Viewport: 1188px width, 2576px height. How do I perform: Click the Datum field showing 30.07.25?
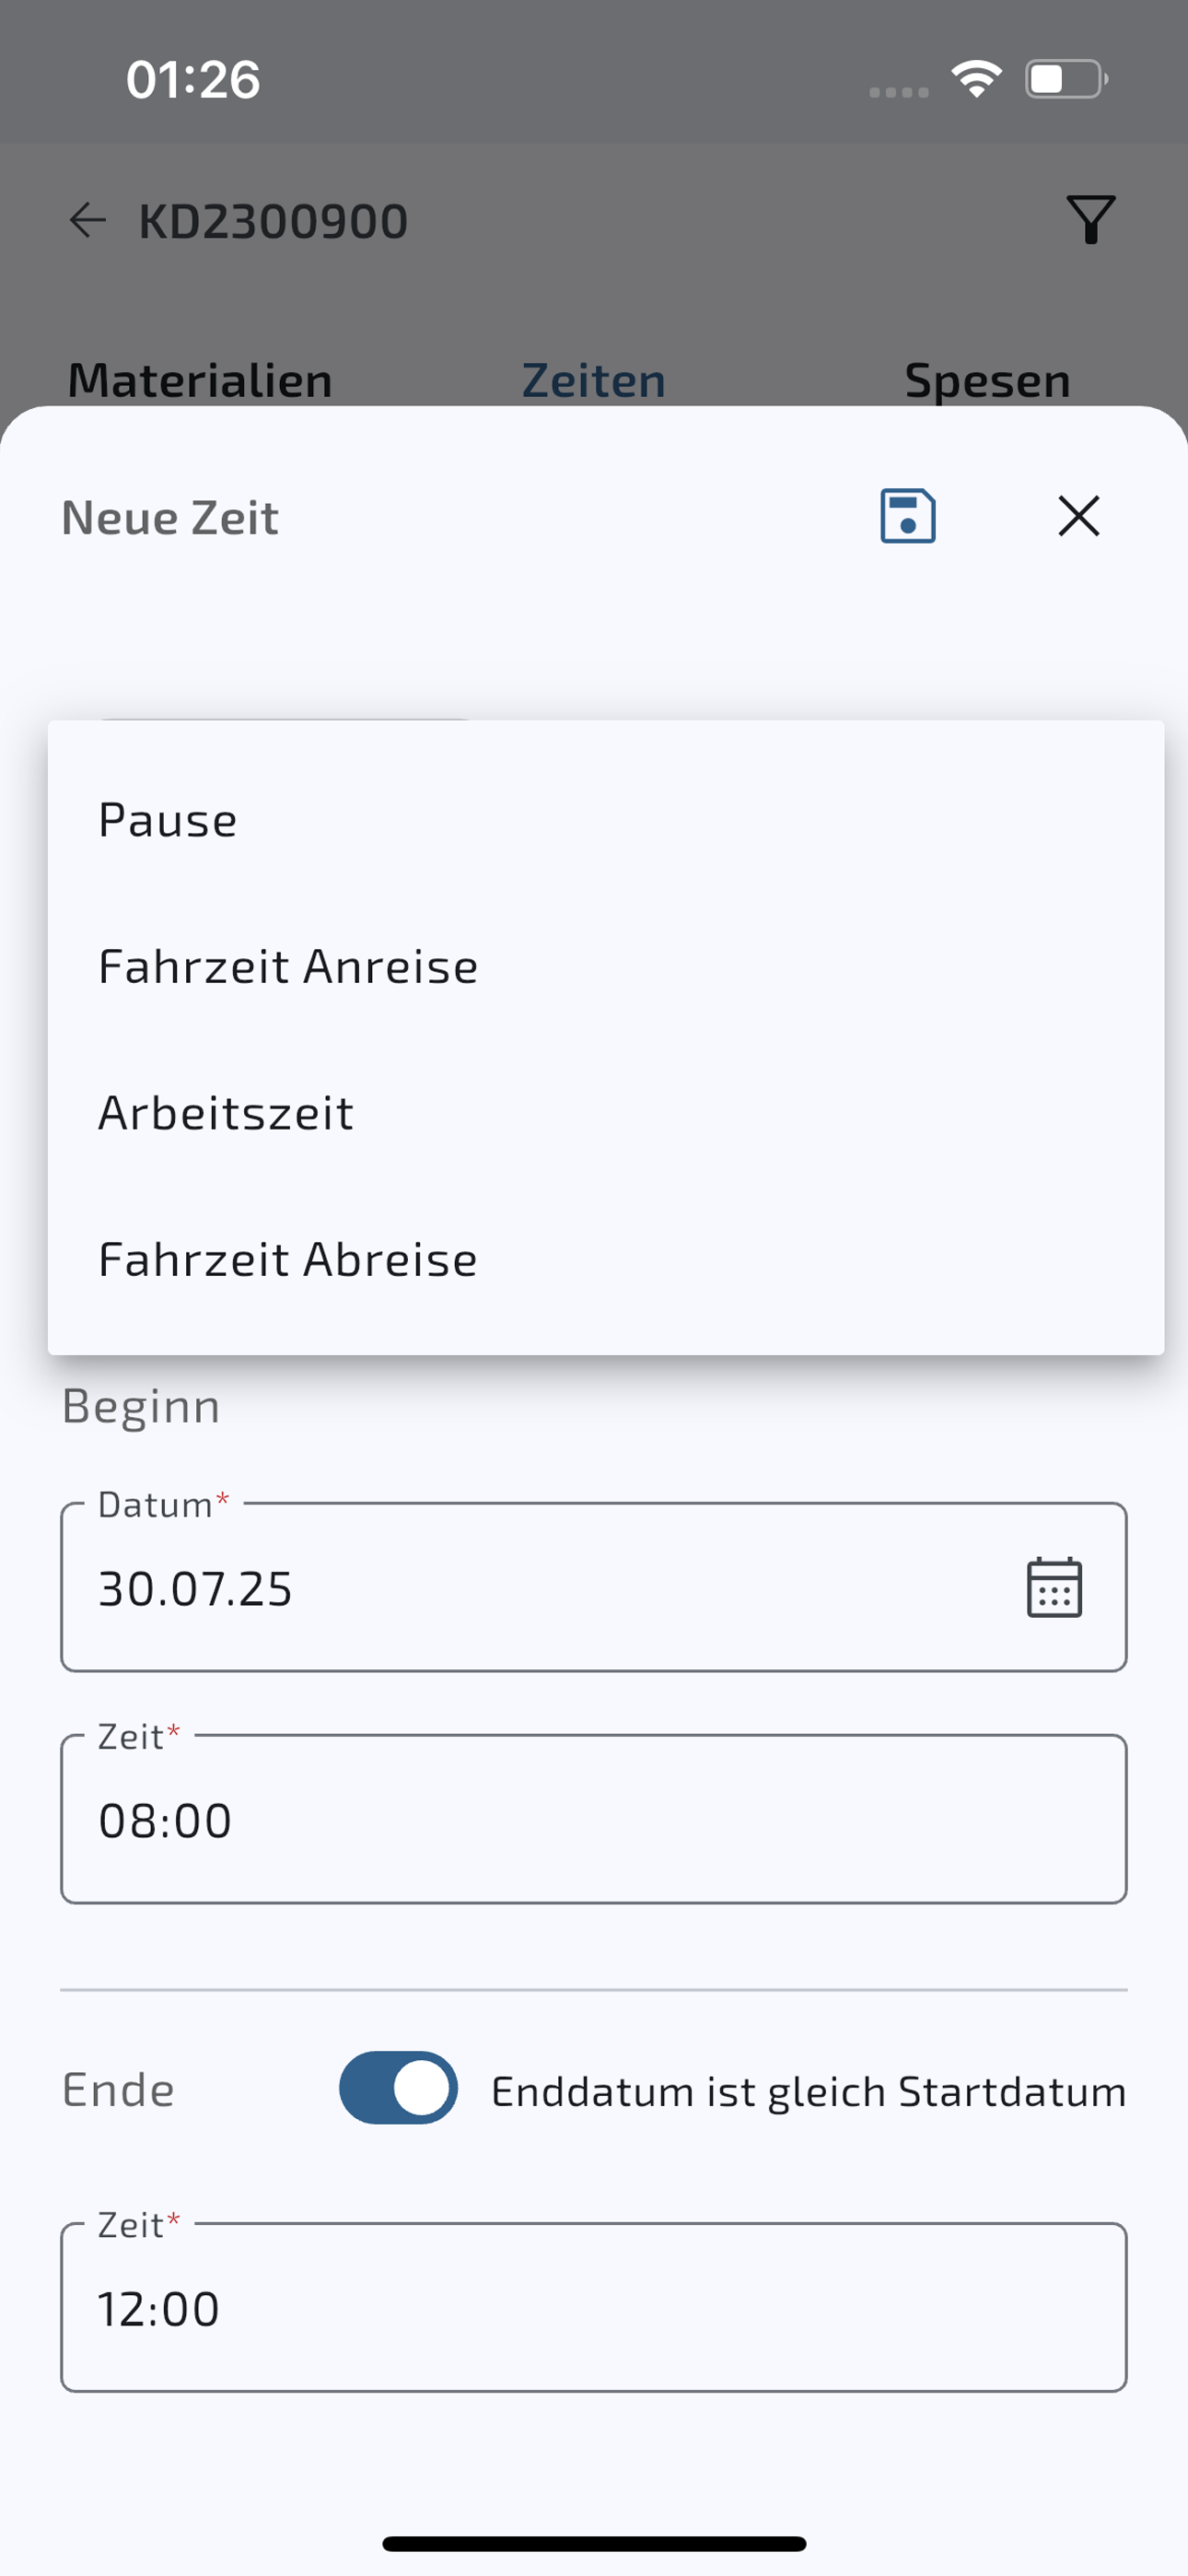tap(594, 1587)
